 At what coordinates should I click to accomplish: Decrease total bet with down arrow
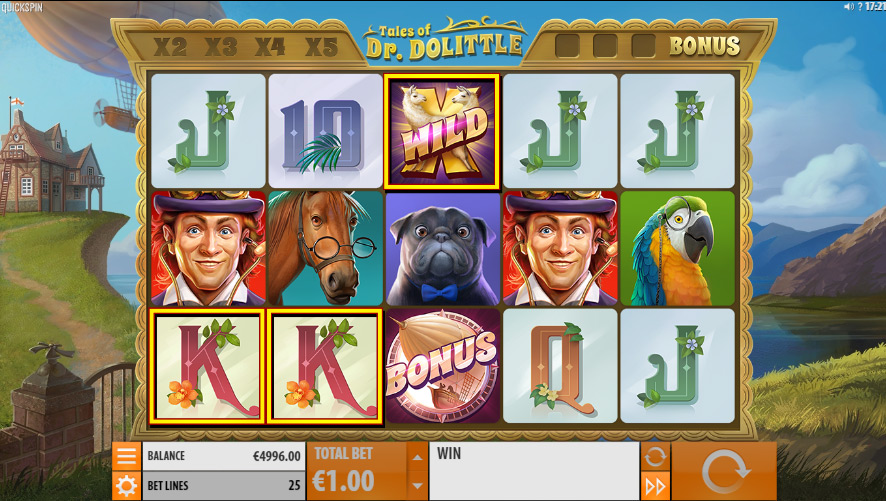pos(417,486)
